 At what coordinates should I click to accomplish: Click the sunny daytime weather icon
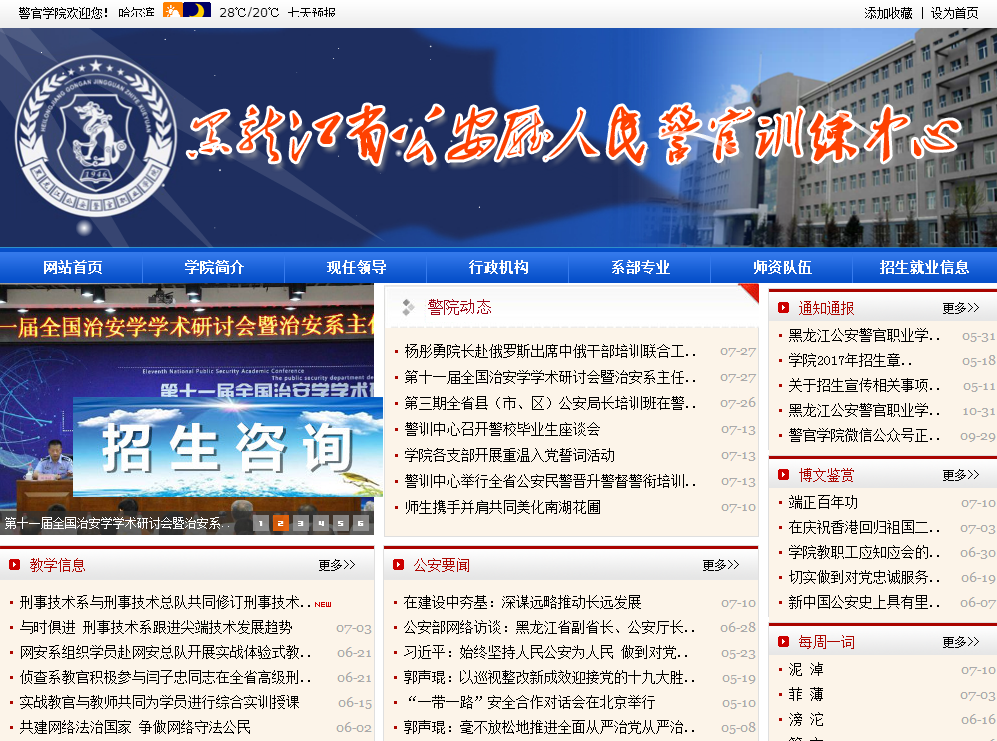tap(173, 11)
